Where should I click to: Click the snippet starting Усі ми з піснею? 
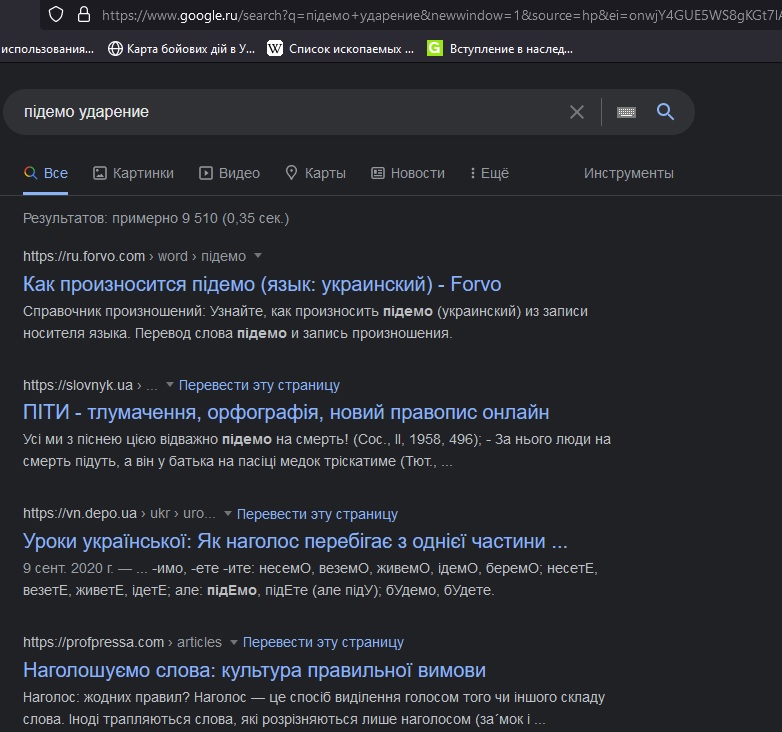[317, 450]
